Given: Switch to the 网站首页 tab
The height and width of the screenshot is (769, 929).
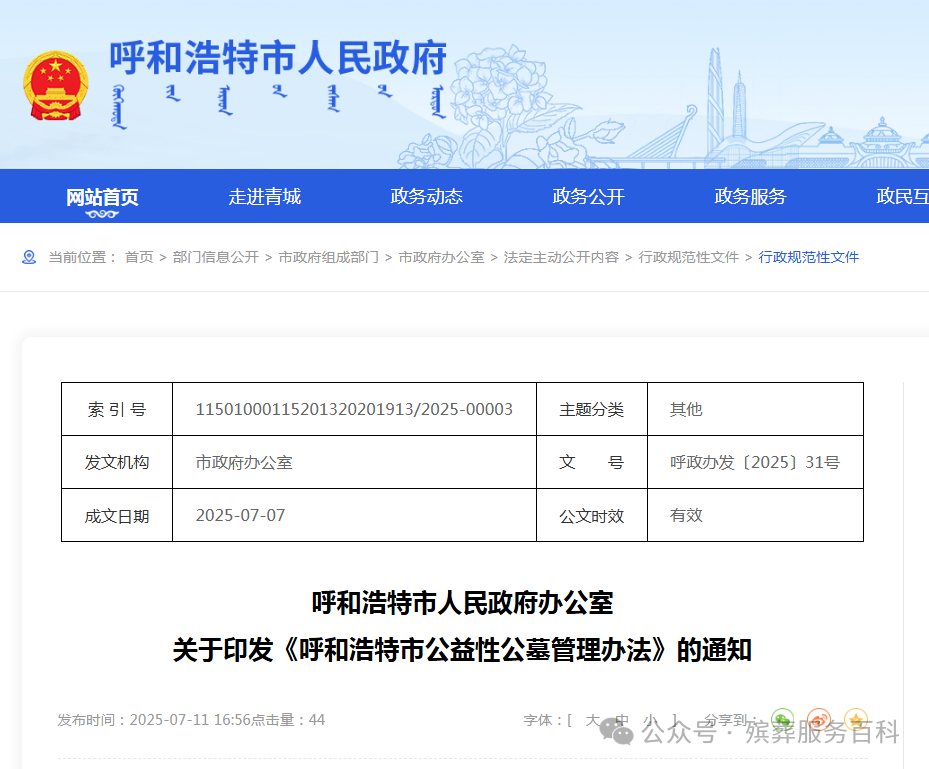Looking at the screenshot, I should (x=101, y=196).
